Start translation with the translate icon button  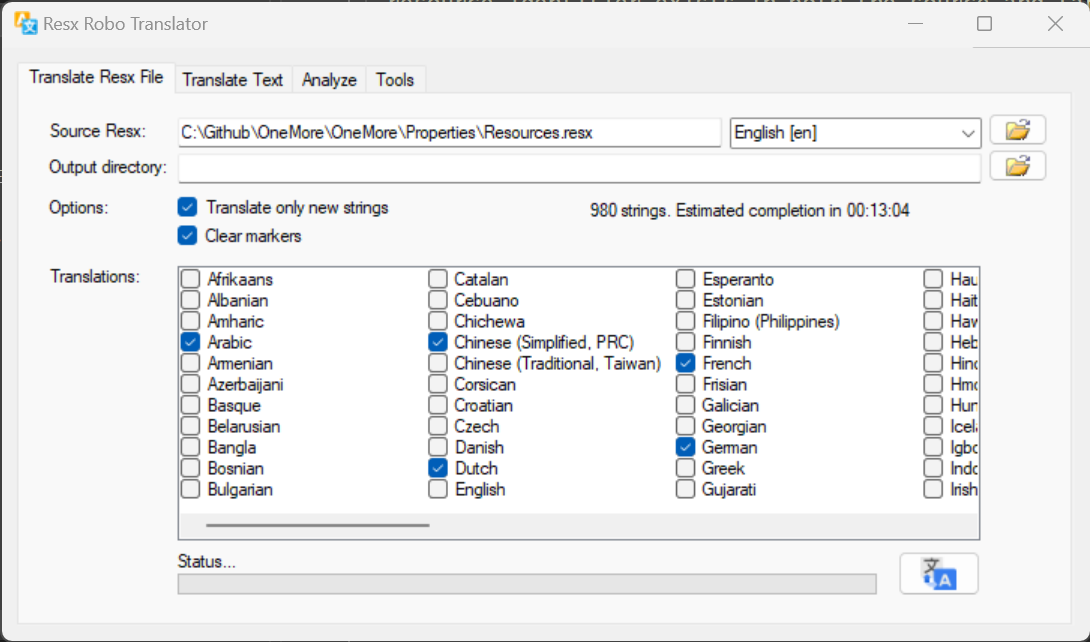(x=938, y=573)
